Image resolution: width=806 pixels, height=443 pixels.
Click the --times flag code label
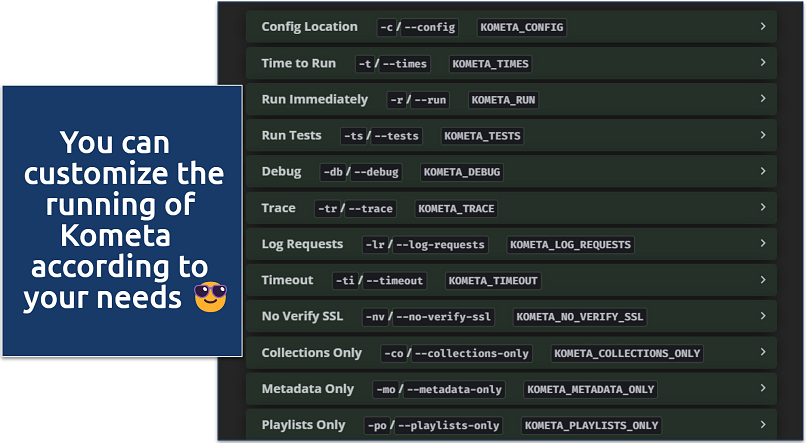404,64
